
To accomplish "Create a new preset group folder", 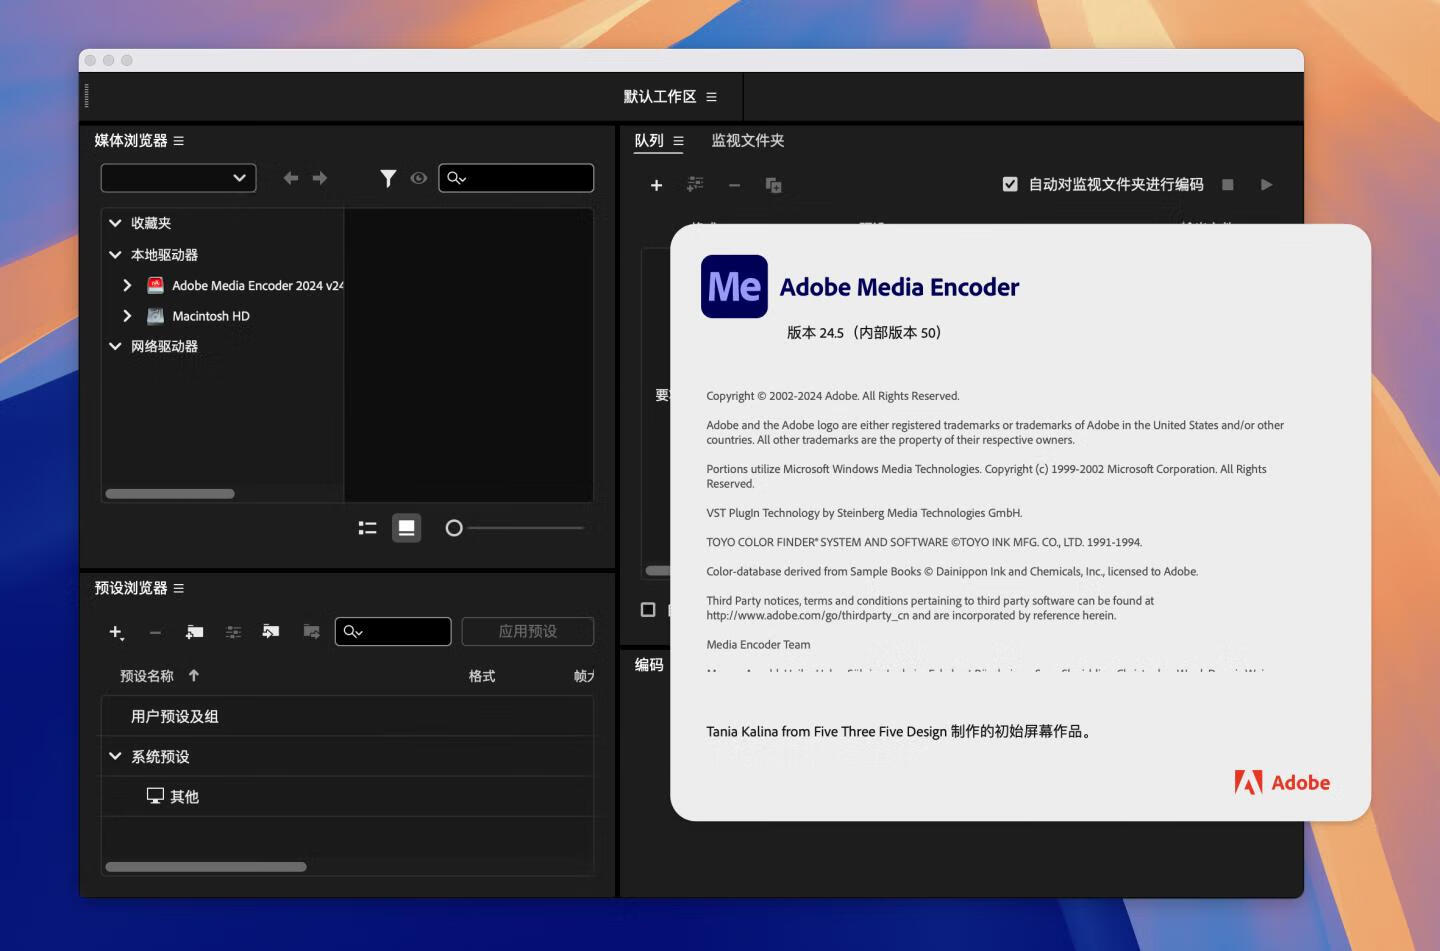I will coord(195,632).
